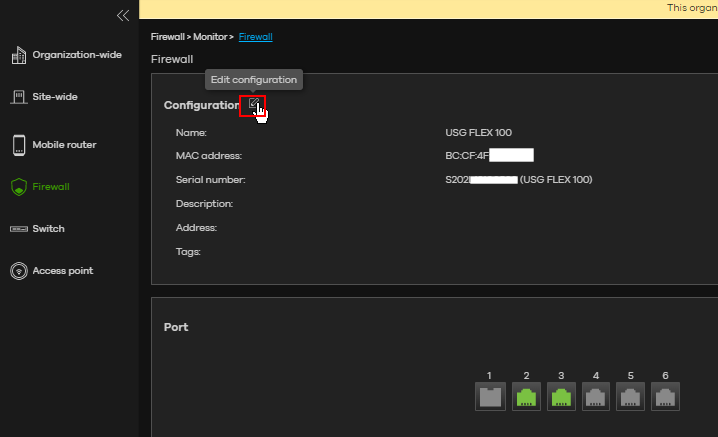The height and width of the screenshot is (437, 718).
Task: Select port 6 icon
Action: tap(665, 397)
